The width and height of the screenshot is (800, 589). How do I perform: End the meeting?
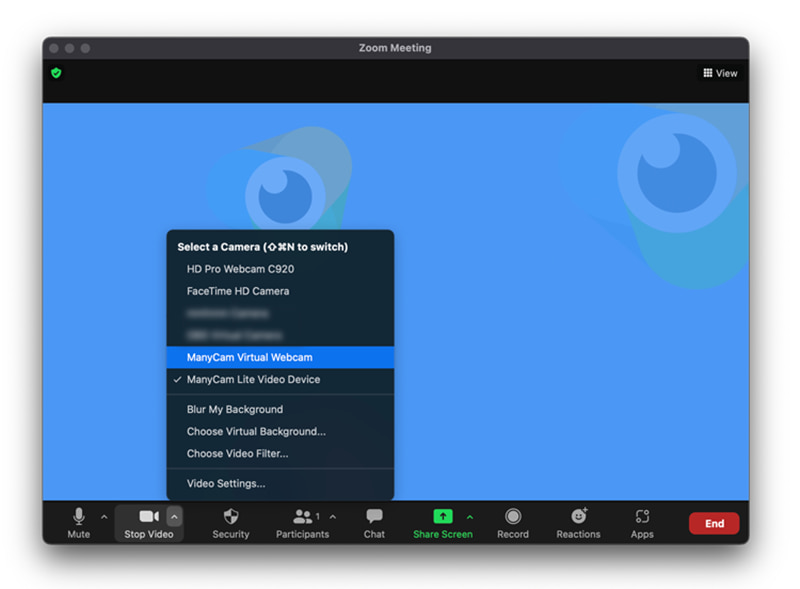714,523
